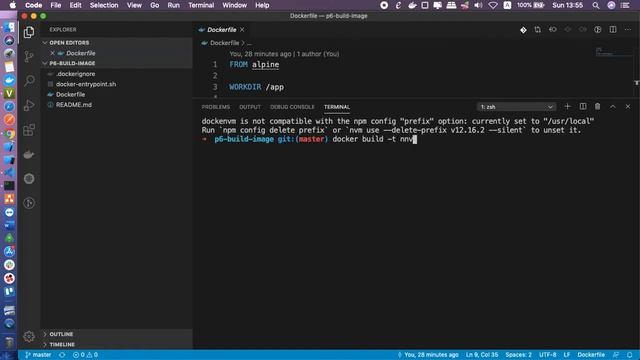
Task: Open editor More Actions ellipsis
Action: pos(628,30)
